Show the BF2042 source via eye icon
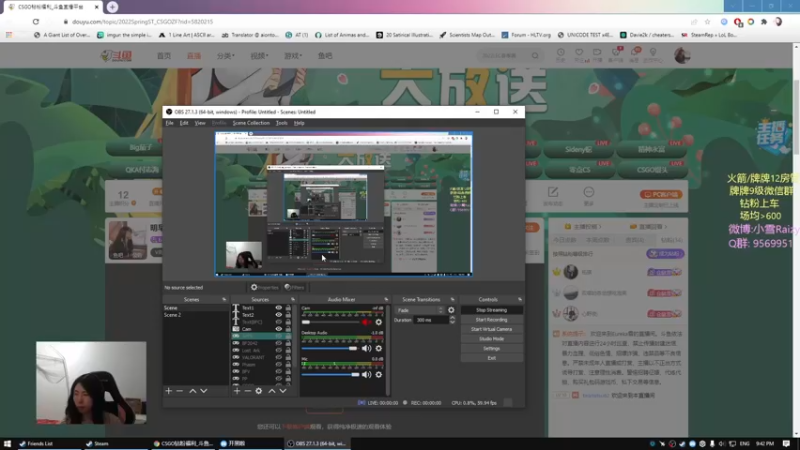The width and height of the screenshot is (800, 450). (x=279, y=343)
